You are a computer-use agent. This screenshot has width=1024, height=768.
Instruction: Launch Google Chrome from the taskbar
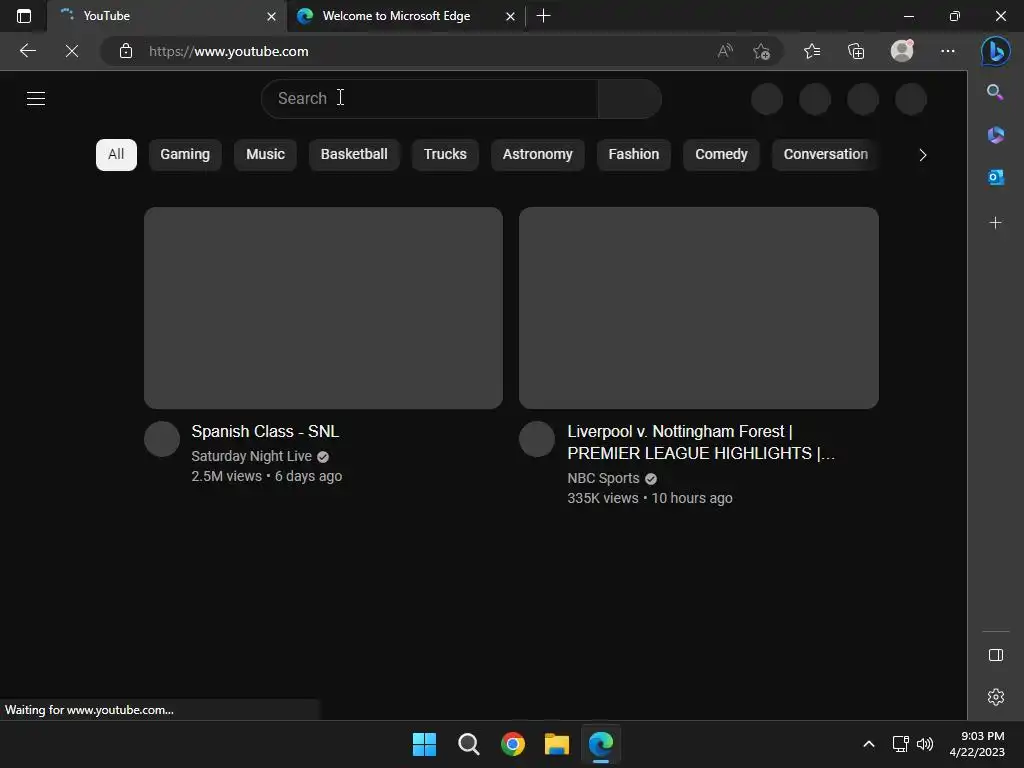513,744
